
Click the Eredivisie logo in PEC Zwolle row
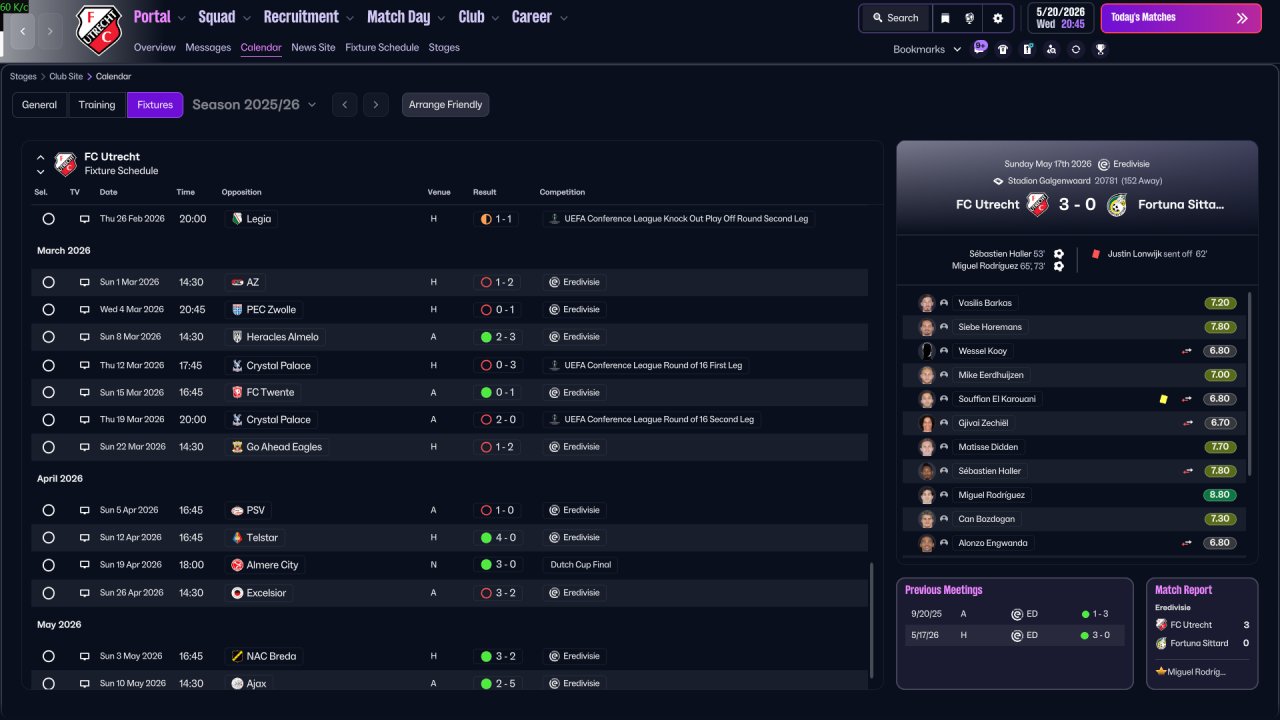click(554, 310)
